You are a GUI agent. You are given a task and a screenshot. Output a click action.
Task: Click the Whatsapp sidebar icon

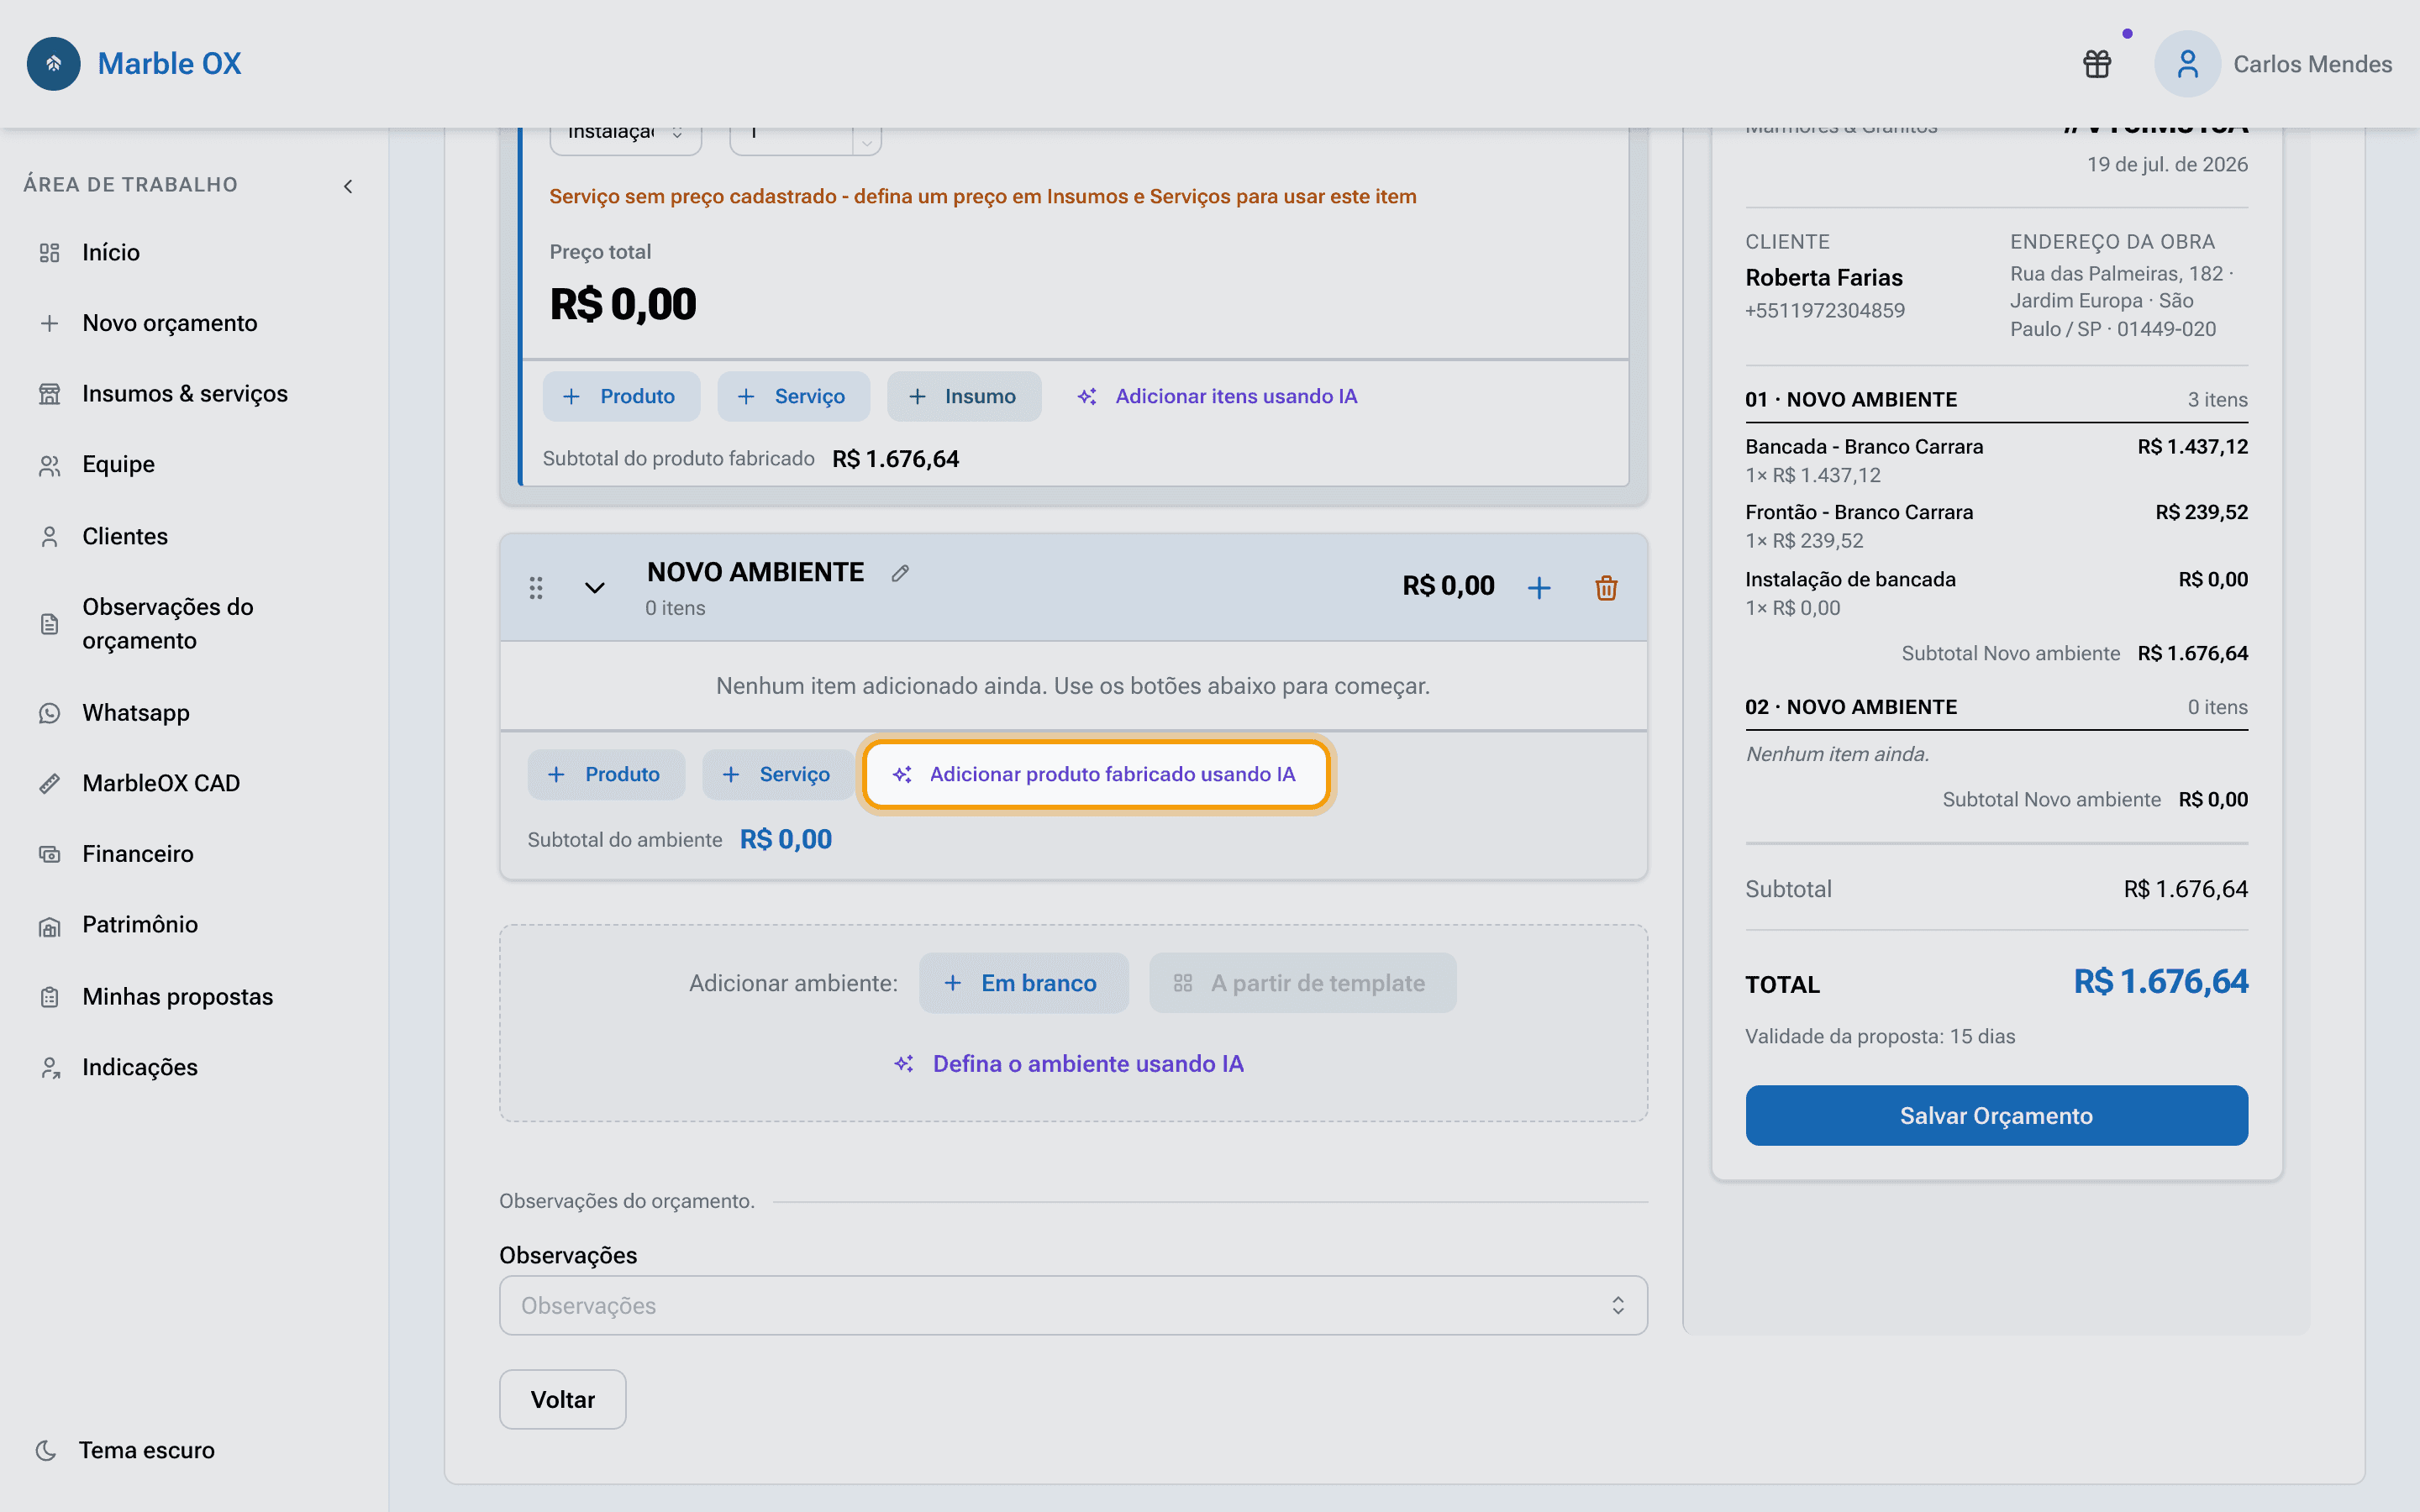click(x=49, y=713)
